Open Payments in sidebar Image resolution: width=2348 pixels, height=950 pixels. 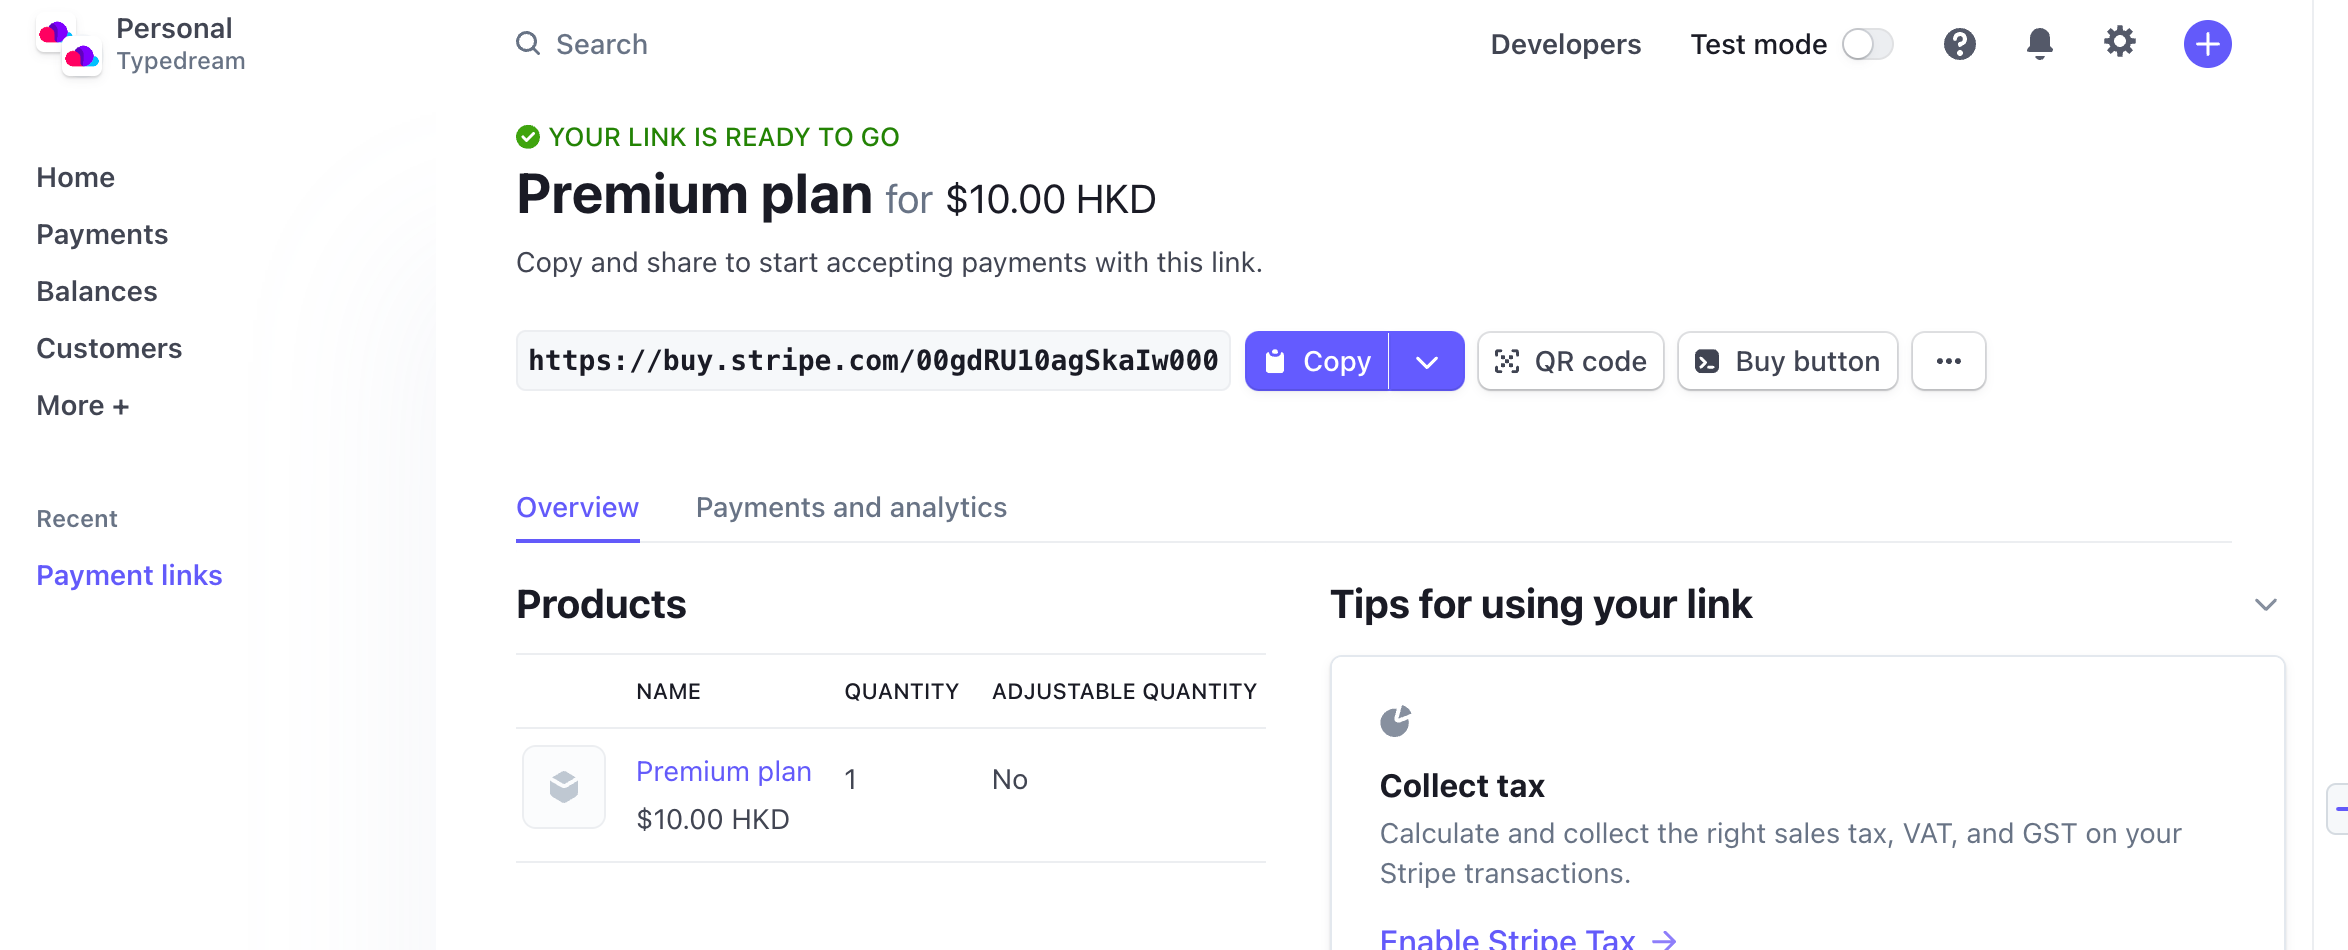pos(102,234)
